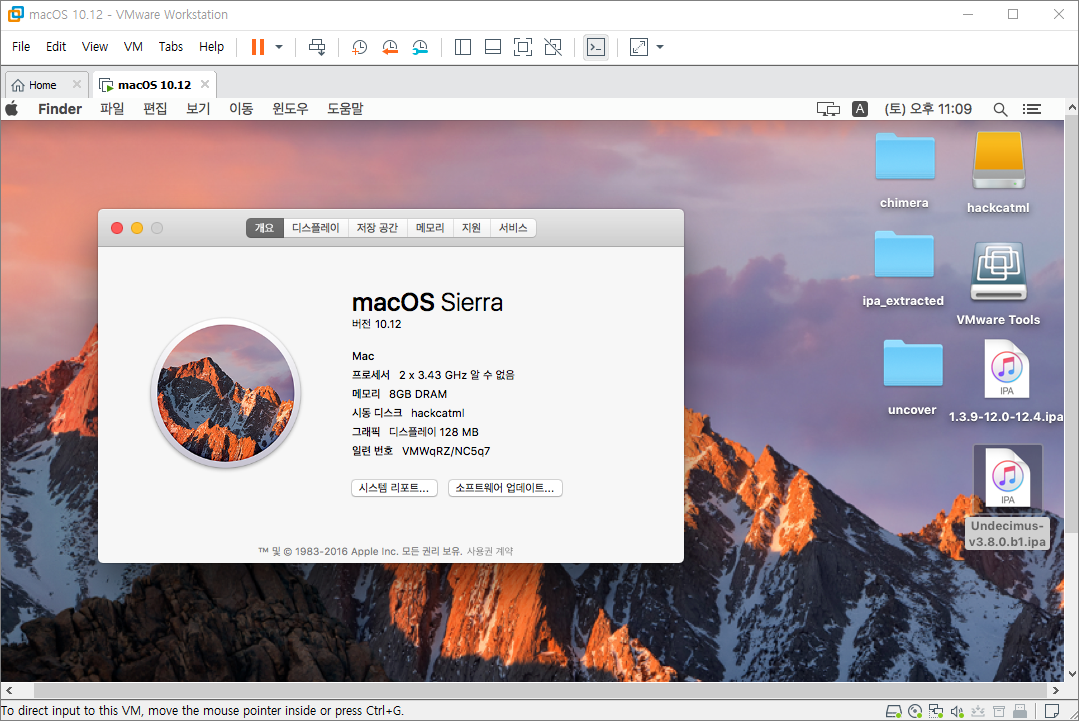The image size is (1079, 721).
Task: Open the Apple menu
Action: click(12, 109)
